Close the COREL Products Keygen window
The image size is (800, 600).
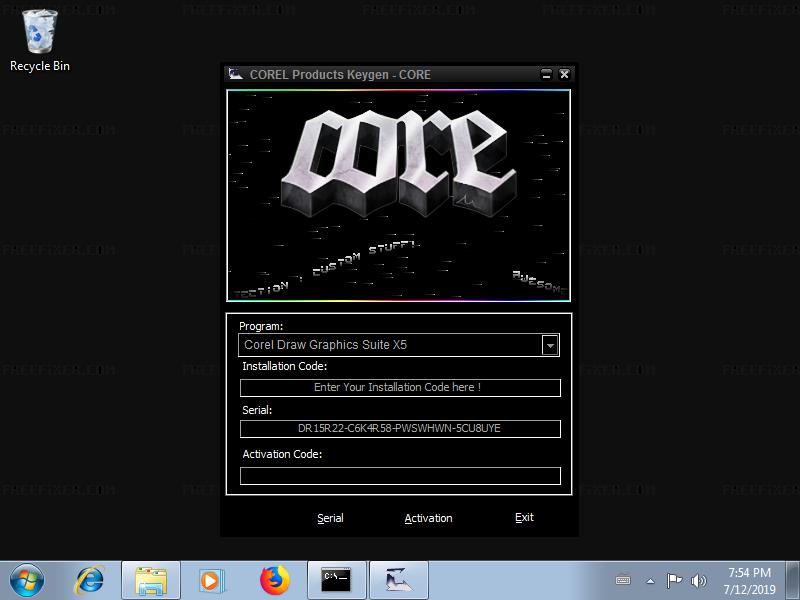(x=564, y=74)
